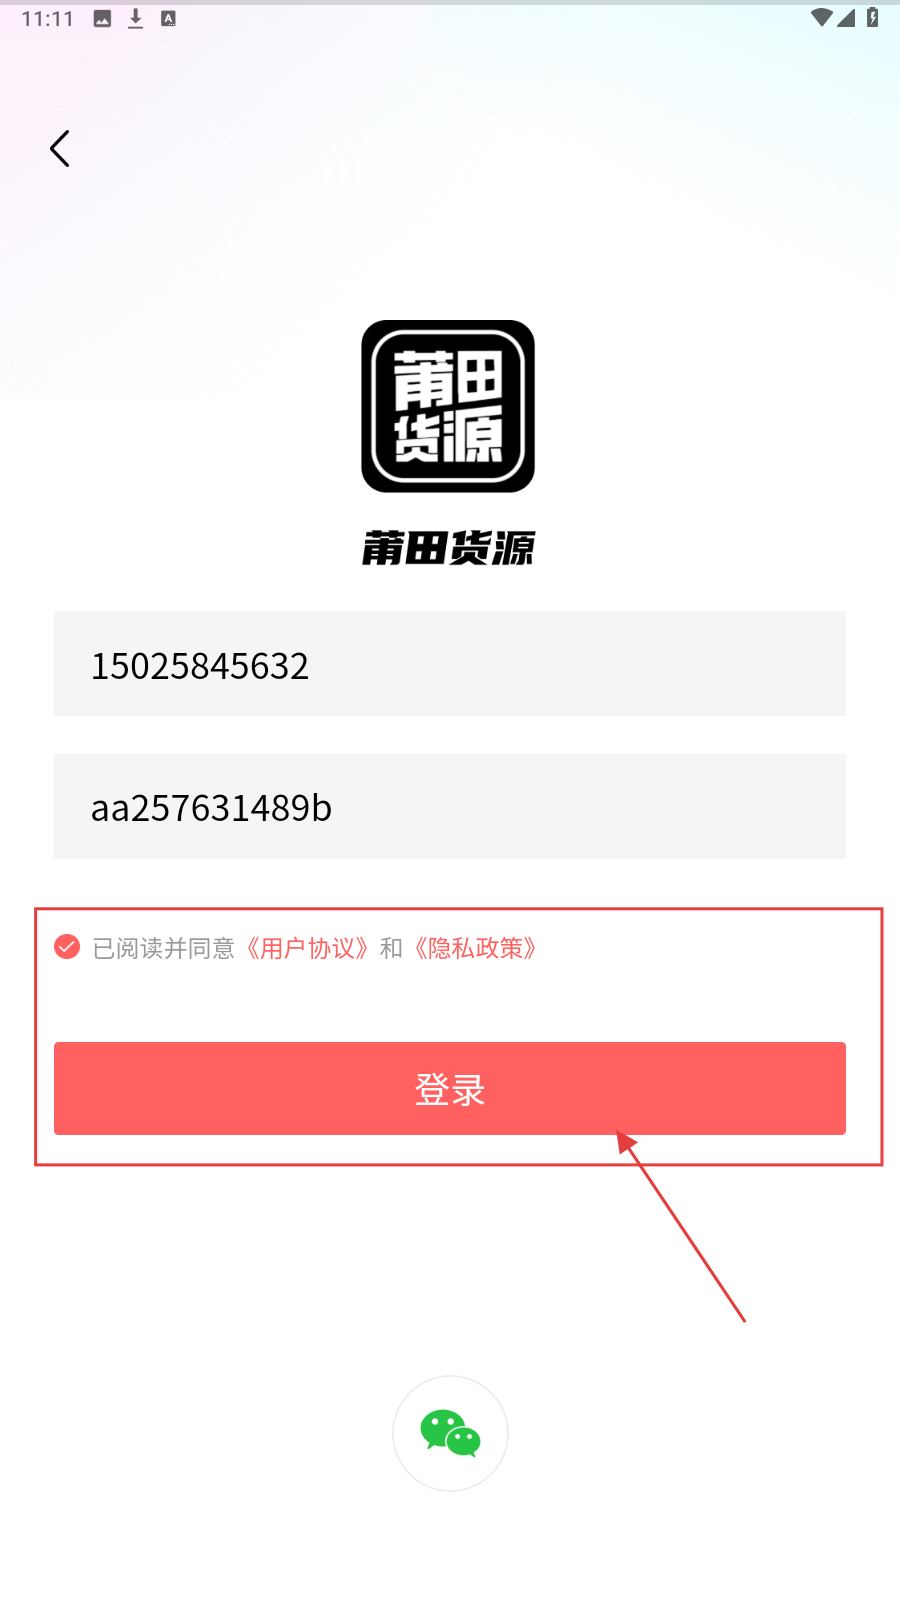The image size is (900, 1600).
Task: Go back using the left chevron arrow
Action: 60,149
